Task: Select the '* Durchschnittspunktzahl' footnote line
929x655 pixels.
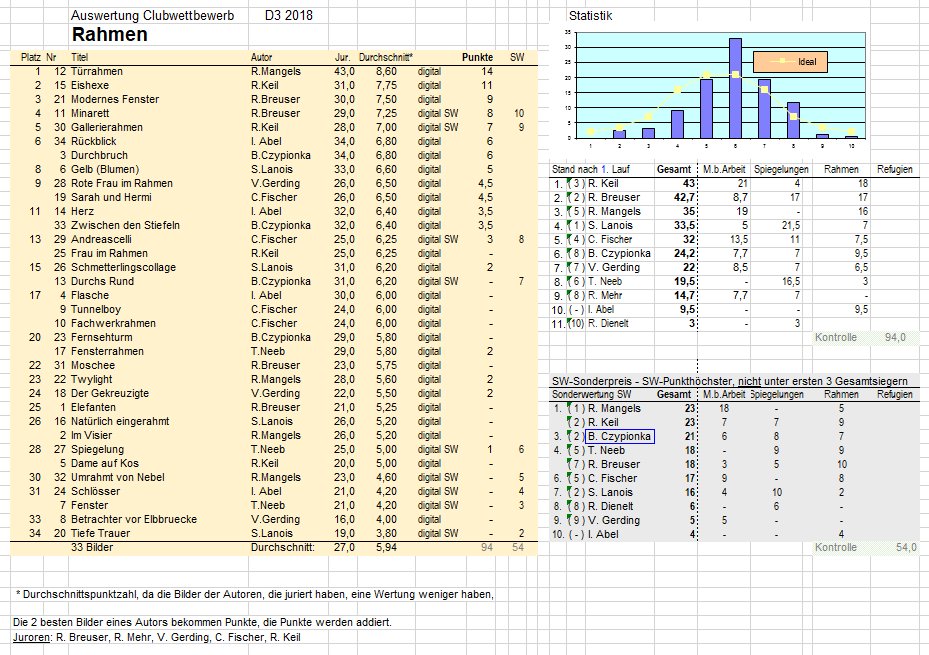Action: (255, 595)
